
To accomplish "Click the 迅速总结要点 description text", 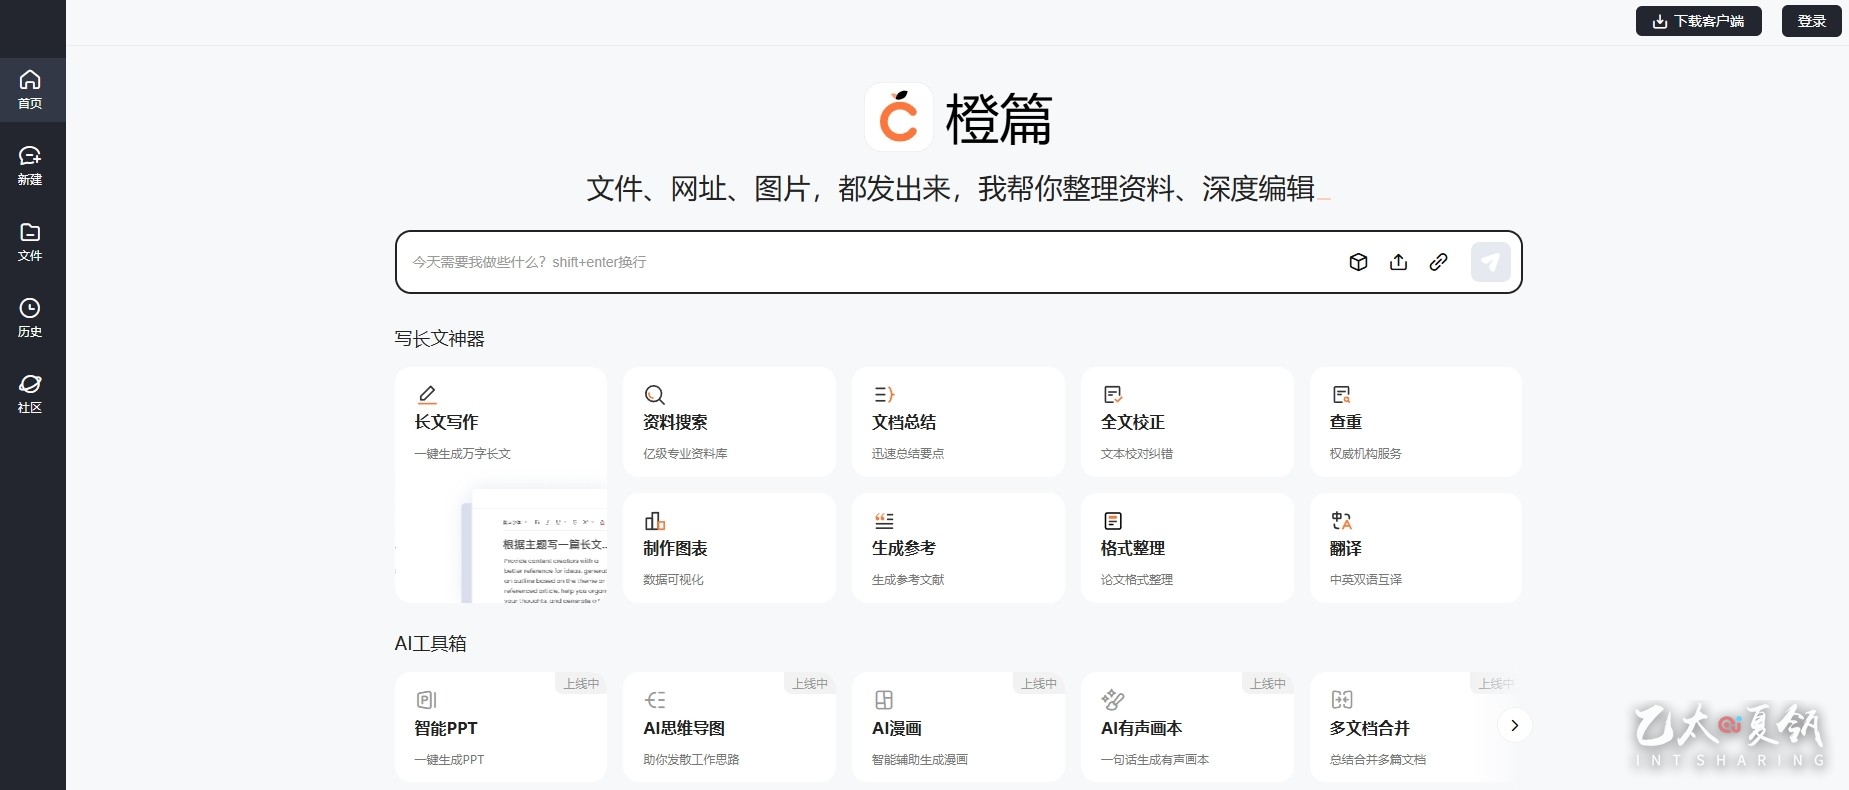I will 908,454.
